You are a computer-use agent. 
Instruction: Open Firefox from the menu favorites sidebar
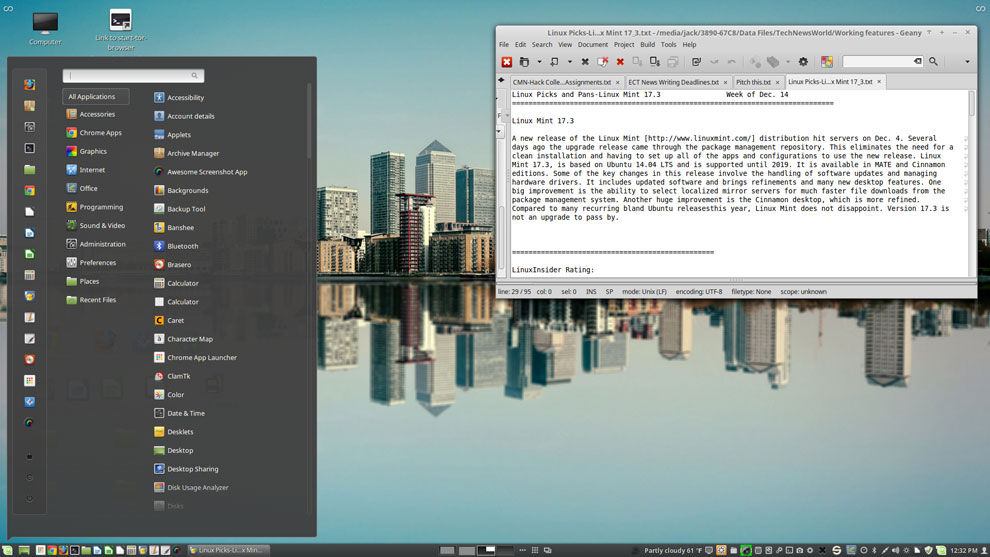pos(29,85)
